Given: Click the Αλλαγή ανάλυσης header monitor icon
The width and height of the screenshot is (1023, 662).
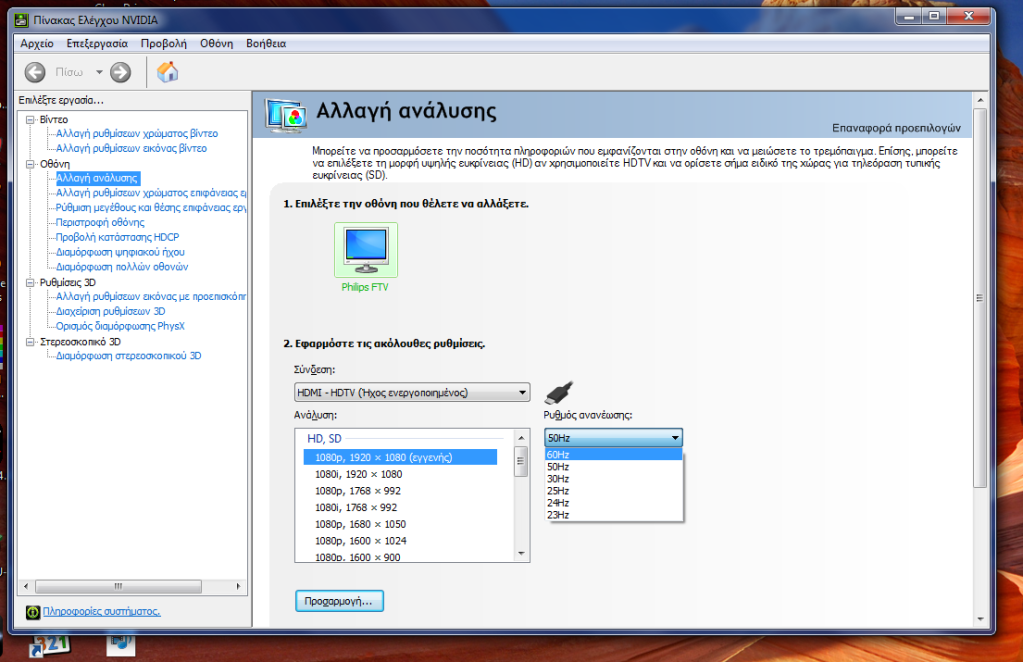Looking at the screenshot, I should tap(286, 115).
